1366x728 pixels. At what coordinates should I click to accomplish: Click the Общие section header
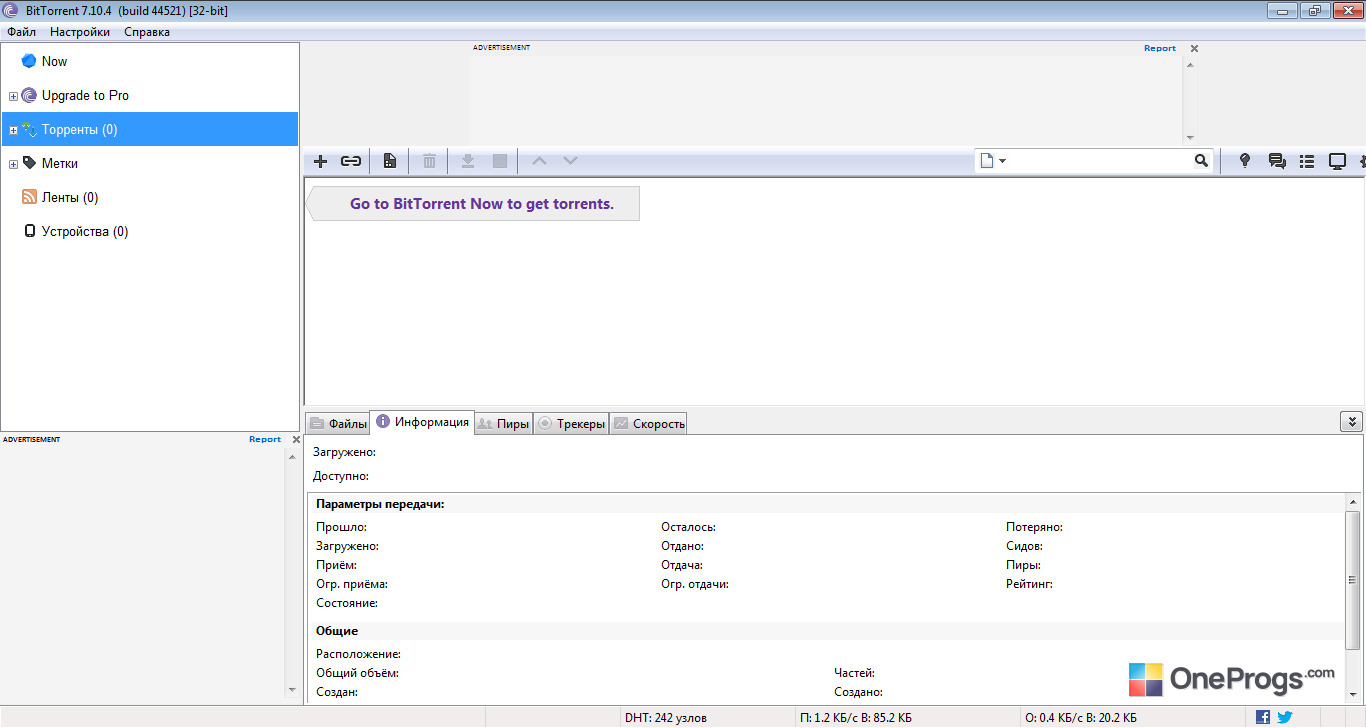tap(337, 631)
